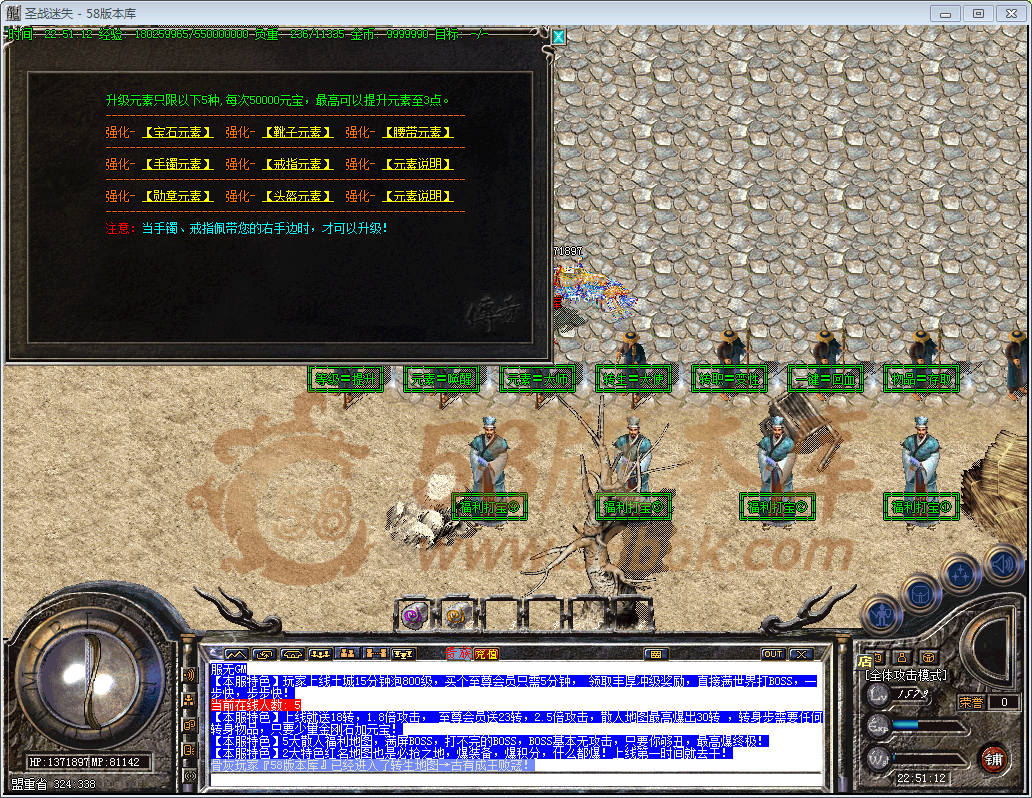Toggle the fourth chat side channel icon
Screen dimensions: 1032x798
(190, 750)
